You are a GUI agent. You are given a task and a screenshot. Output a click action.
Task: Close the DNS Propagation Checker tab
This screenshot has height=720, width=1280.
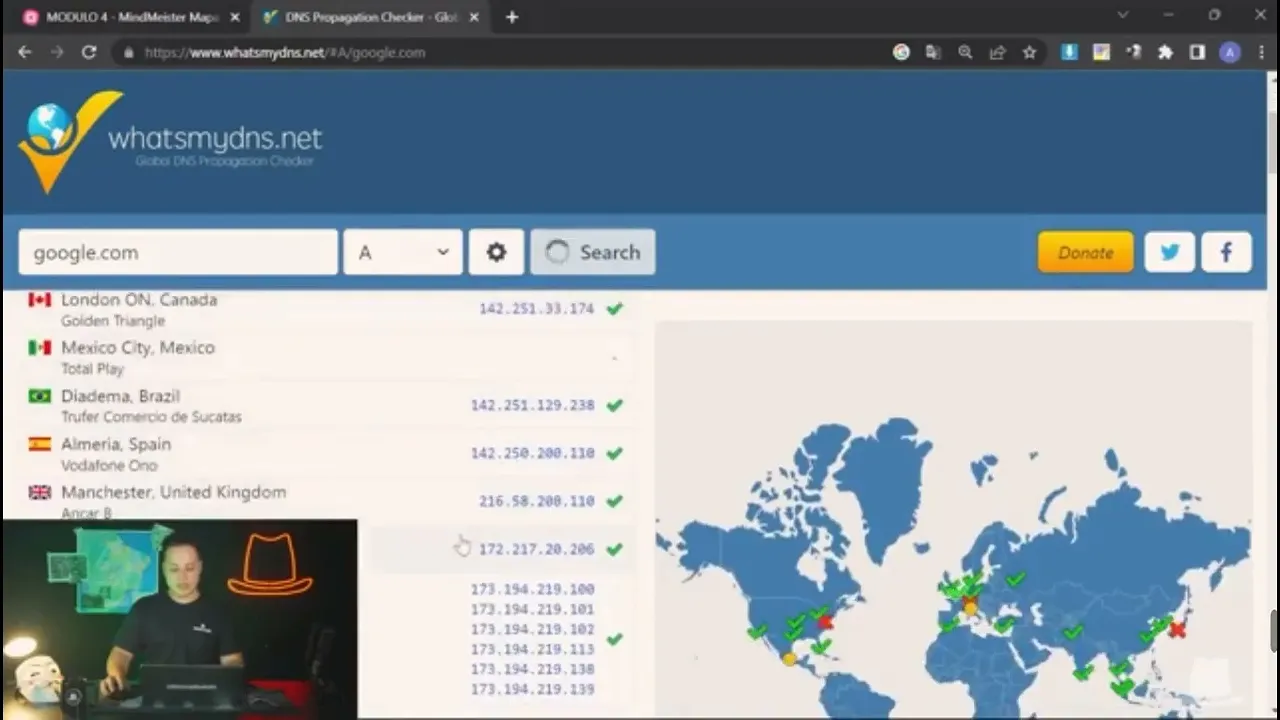tap(474, 17)
